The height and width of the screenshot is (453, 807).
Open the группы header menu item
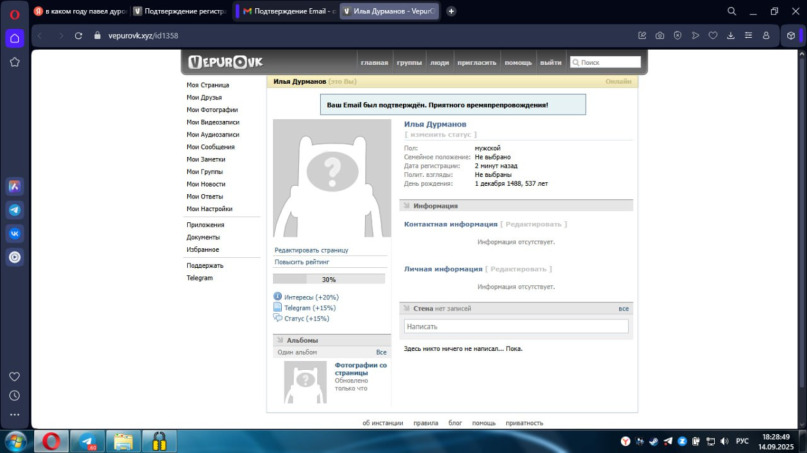(409, 62)
